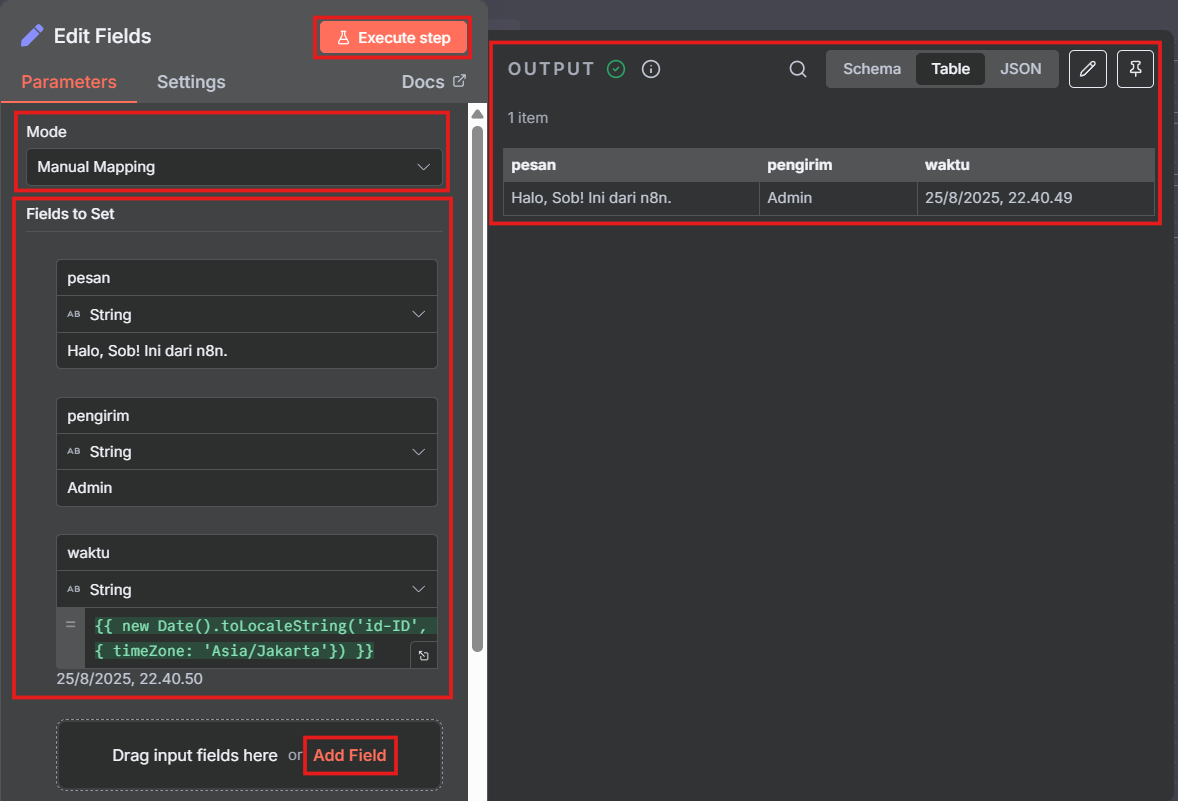Screen dimensions: 1178x801
Task: Open the type dropdown for the waktu field
Action: pos(247,589)
